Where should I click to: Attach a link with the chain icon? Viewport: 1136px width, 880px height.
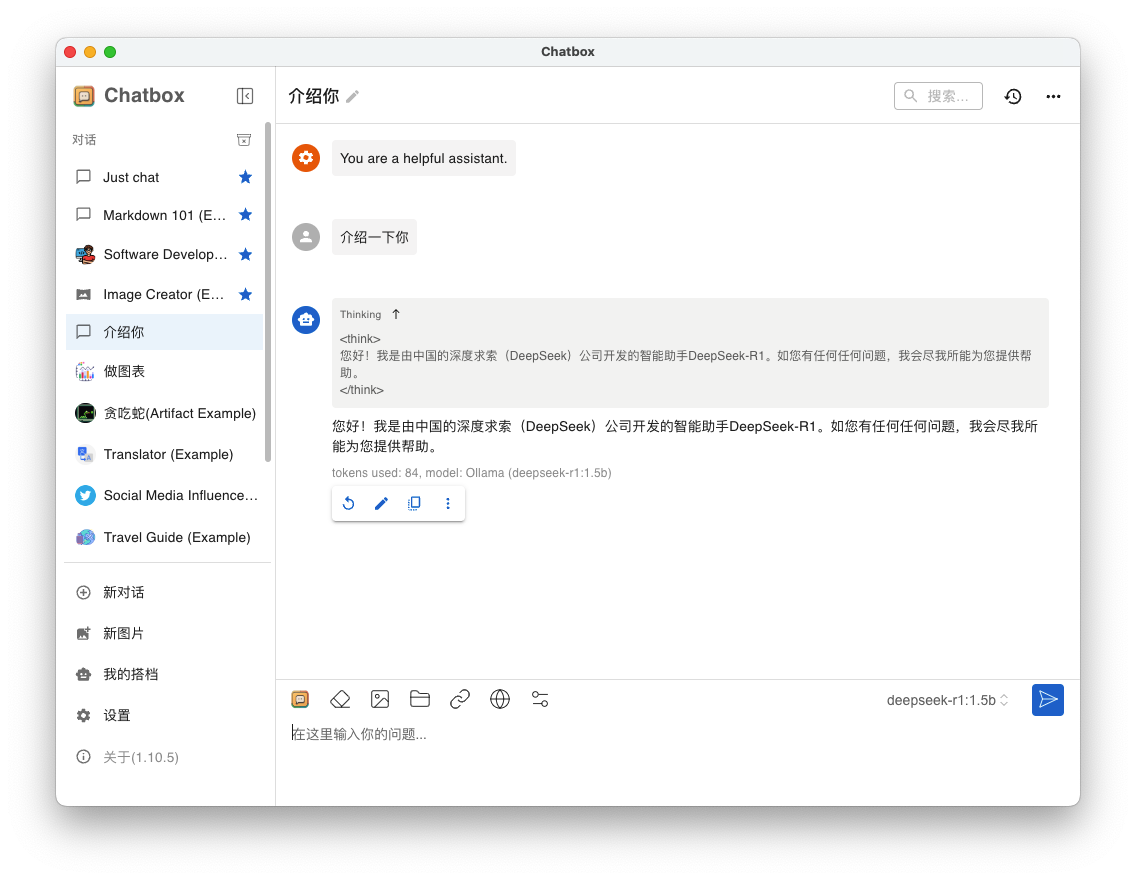coord(460,699)
